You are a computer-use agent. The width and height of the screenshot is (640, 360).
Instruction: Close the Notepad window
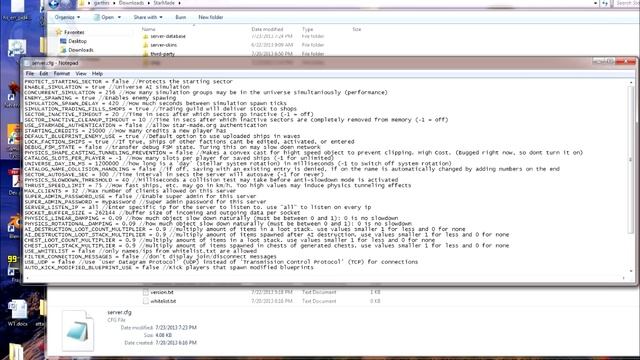tap(626, 62)
